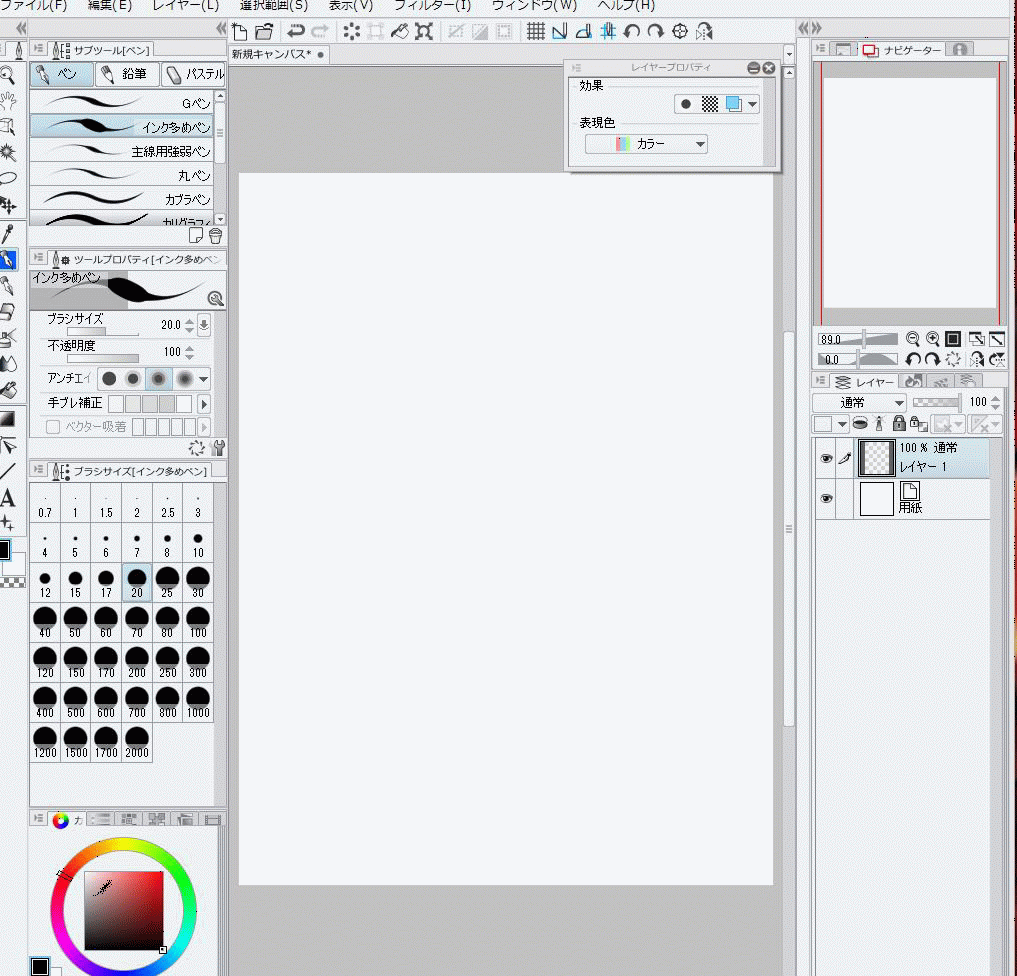The height and width of the screenshot is (976, 1017).
Task: Expand the アンチエイリアス options dropdown arrow
Action: [204, 379]
